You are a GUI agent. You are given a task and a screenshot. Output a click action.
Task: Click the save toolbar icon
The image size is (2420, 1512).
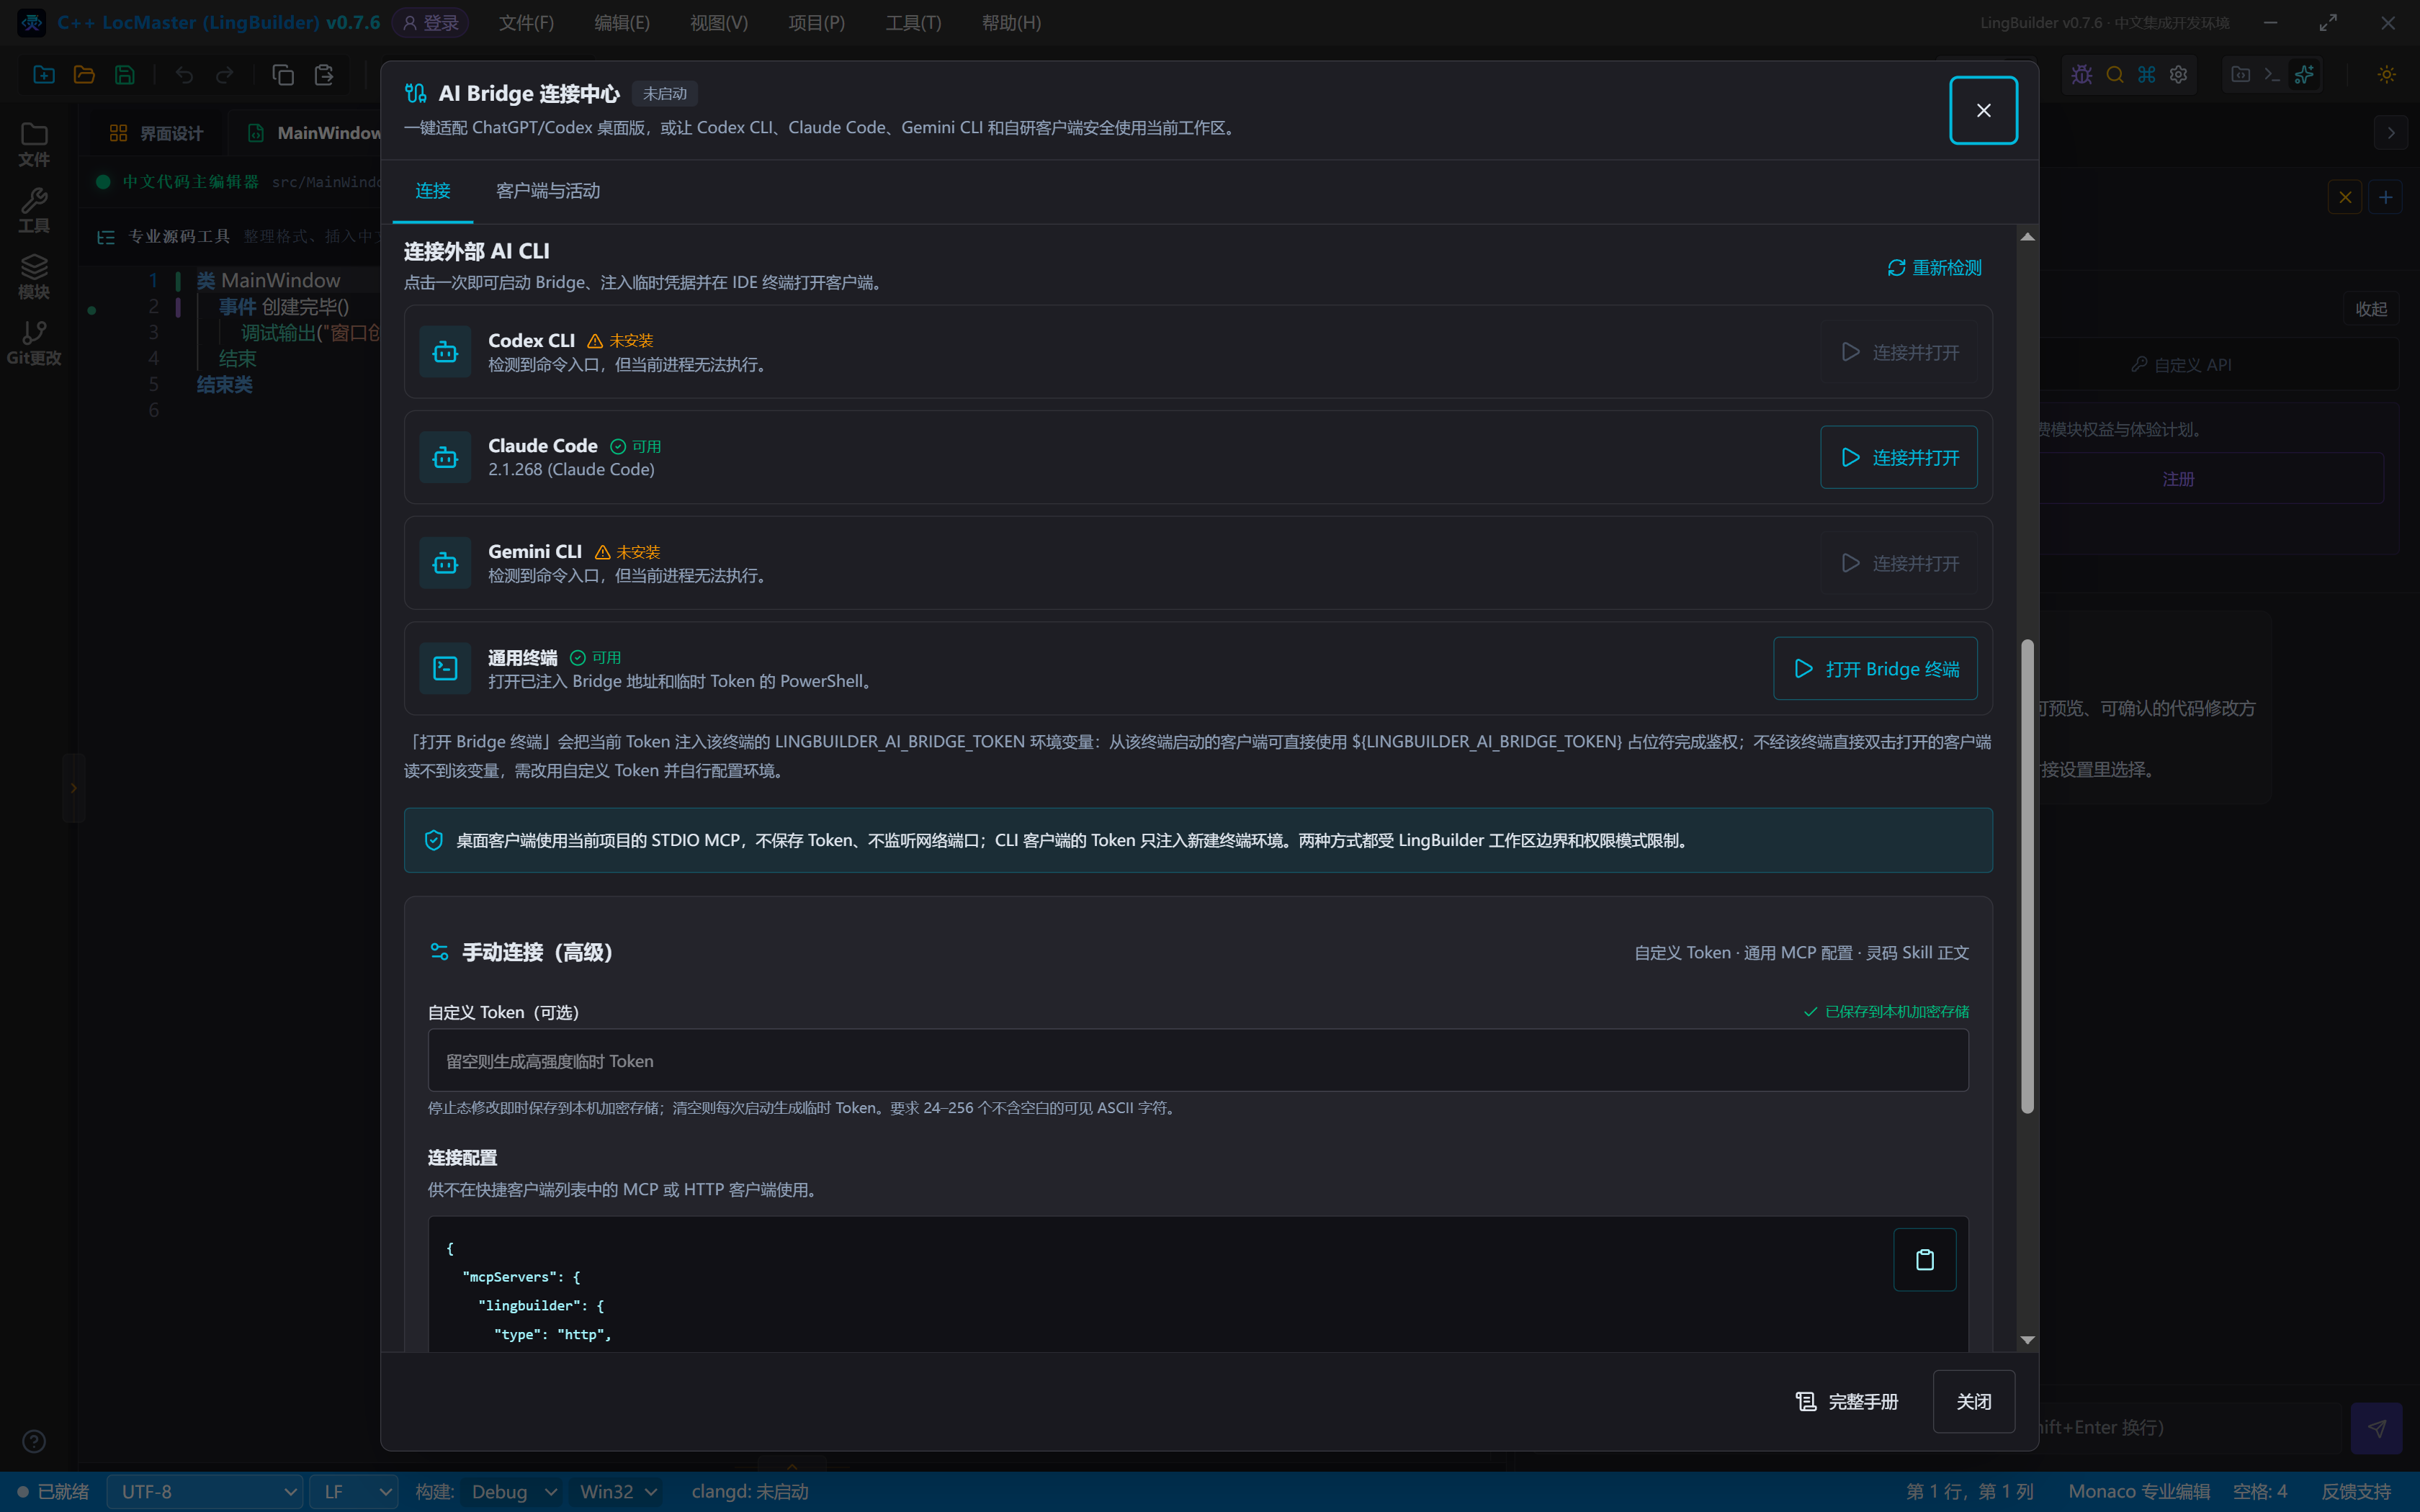125,75
